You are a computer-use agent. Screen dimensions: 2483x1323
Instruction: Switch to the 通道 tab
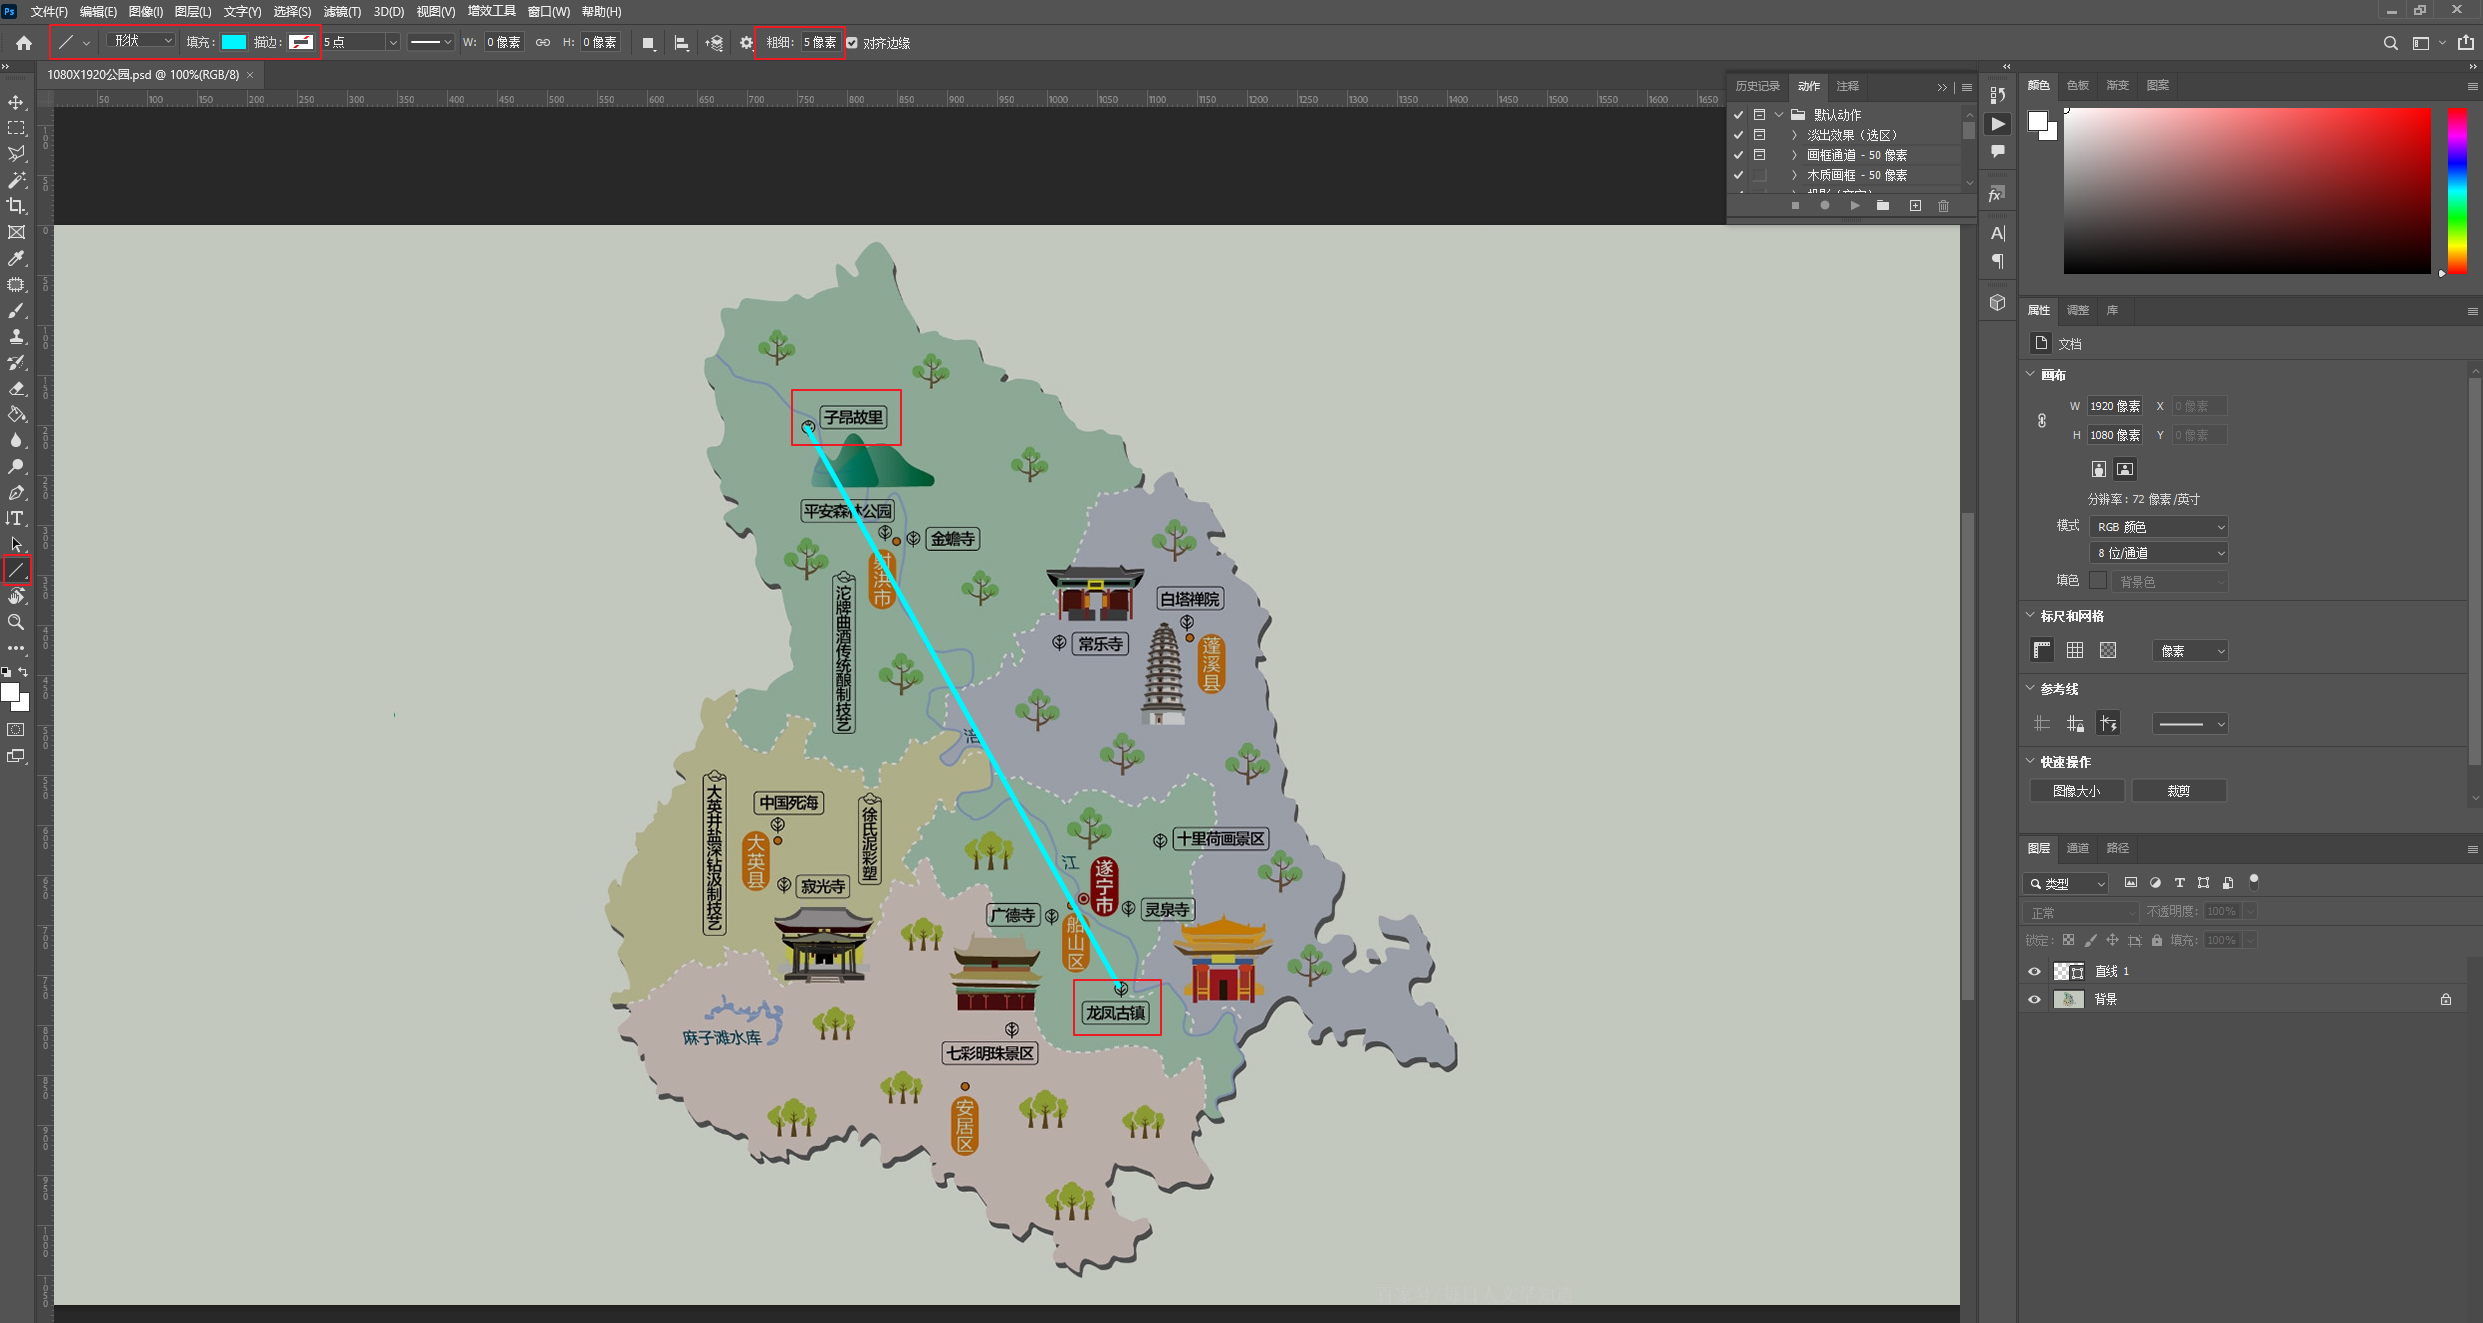click(x=2077, y=848)
